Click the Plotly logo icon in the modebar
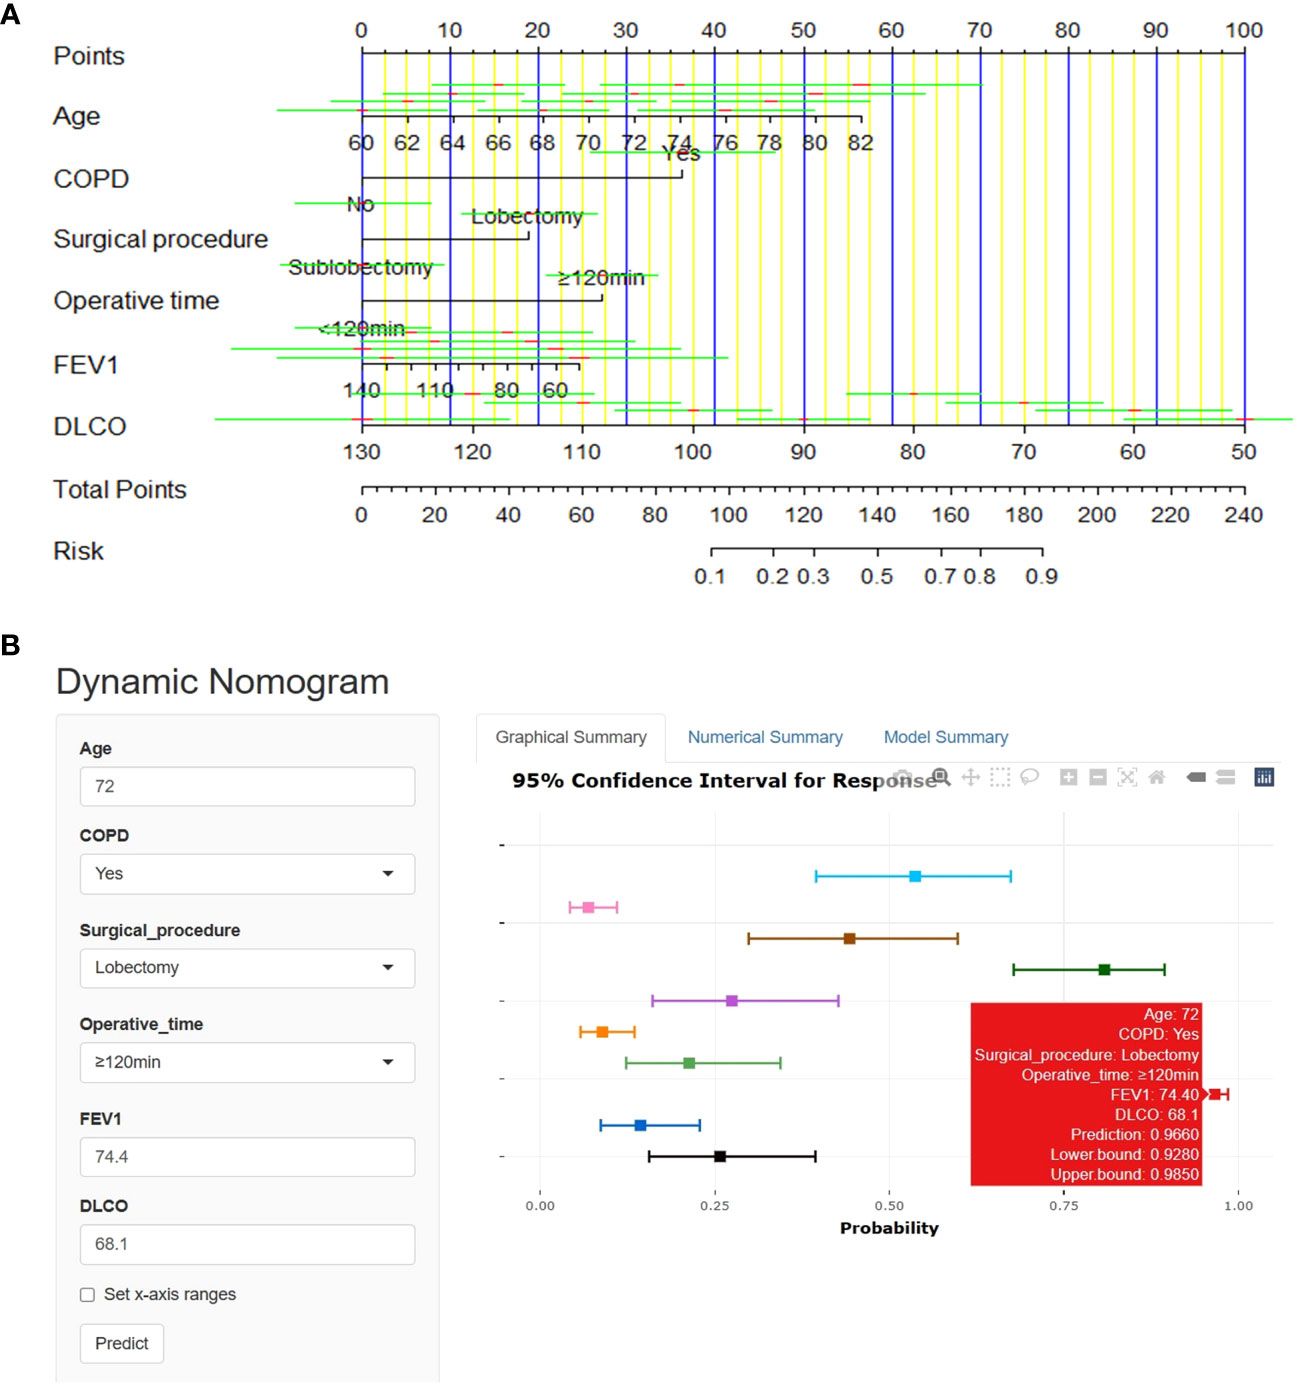The width and height of the screenshot is (1299, 1385). (1264, 777)
